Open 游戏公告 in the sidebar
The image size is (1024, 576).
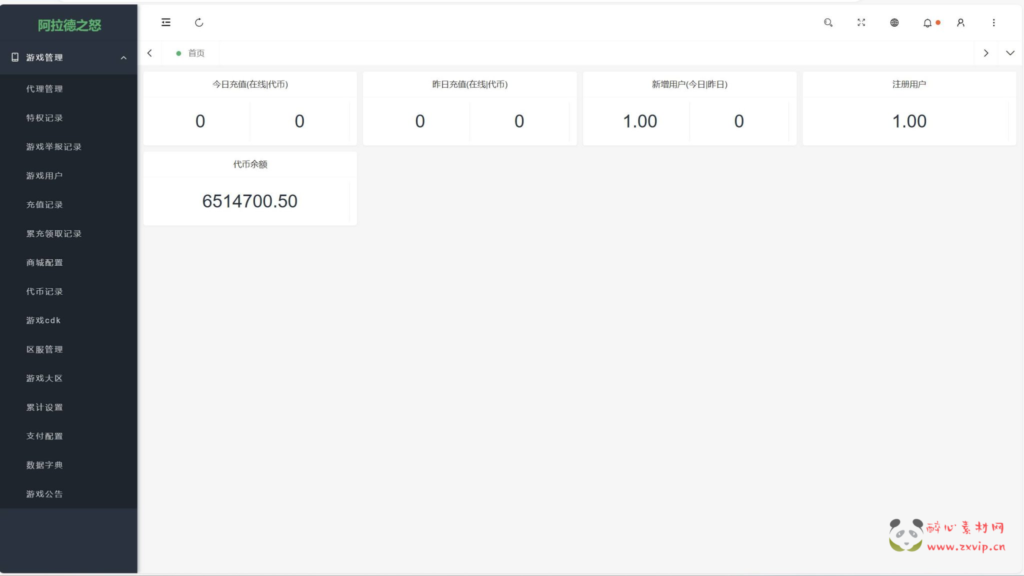[45, 494]
